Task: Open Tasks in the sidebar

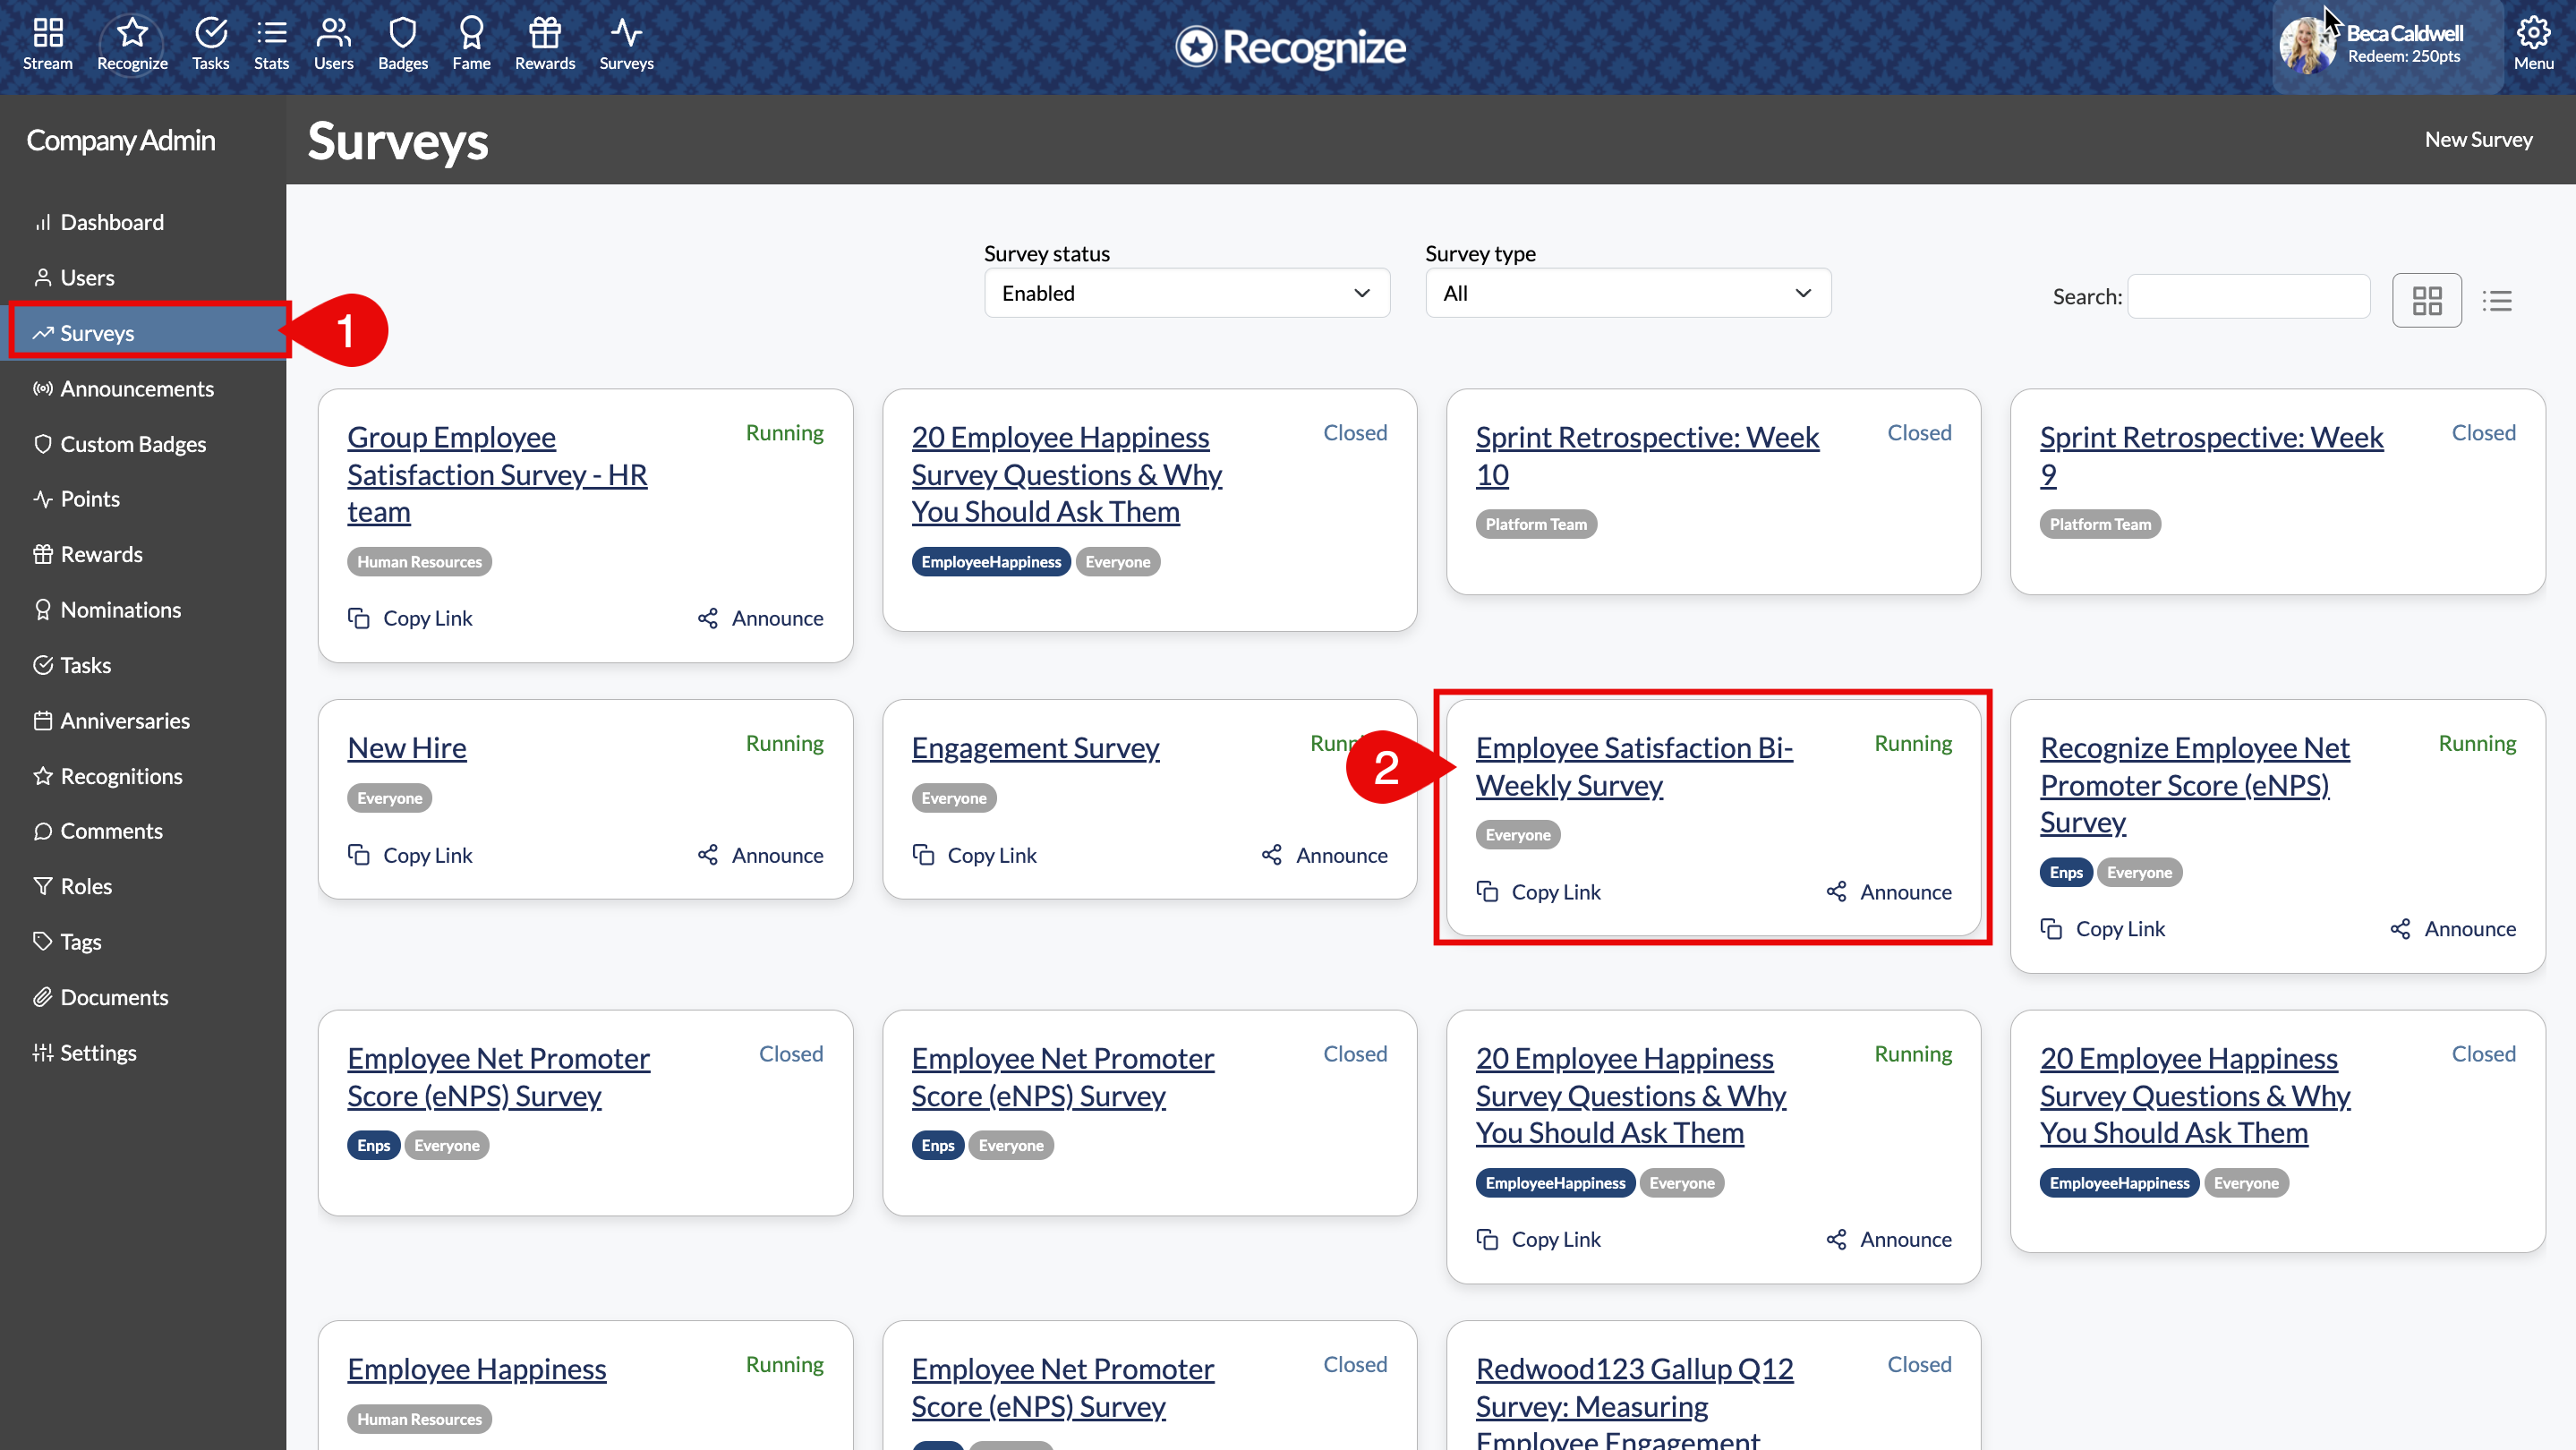Action: (85, 665)
